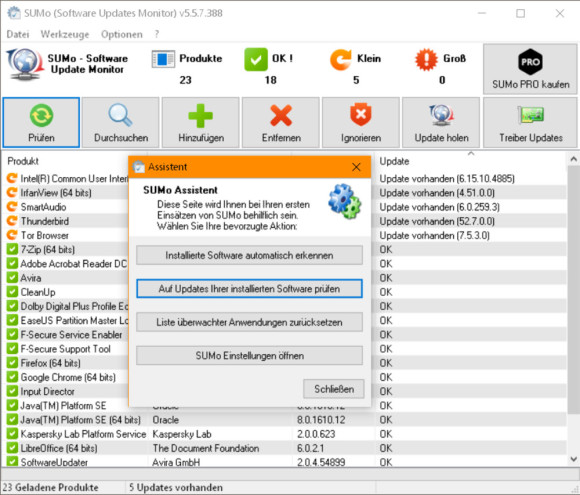Click the 5 Updates vorhanden status text

coord(176,487)
